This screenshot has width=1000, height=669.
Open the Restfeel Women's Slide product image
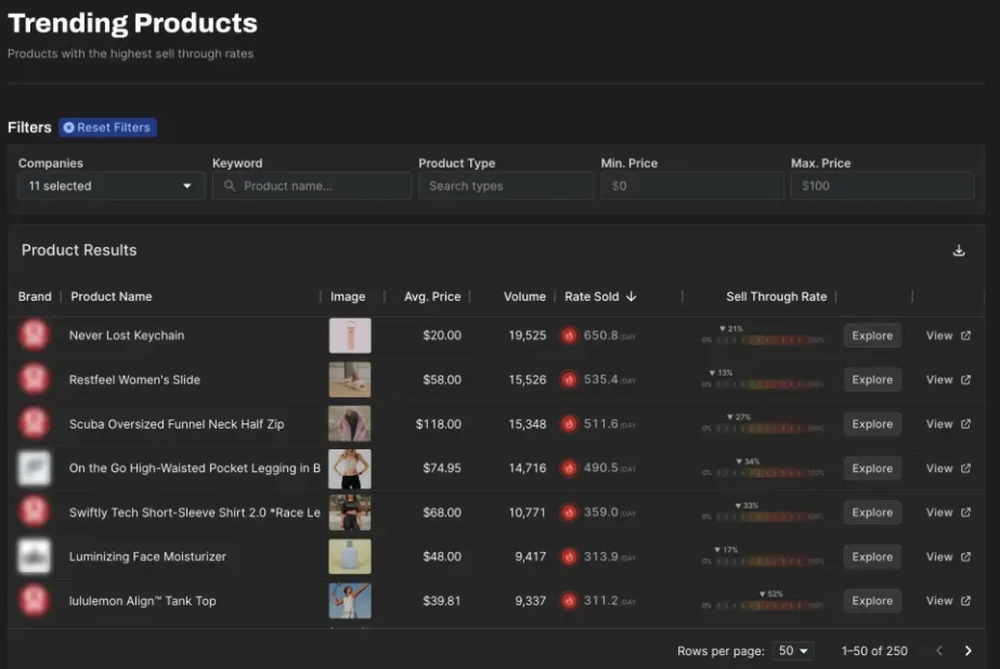click(349, 379)
